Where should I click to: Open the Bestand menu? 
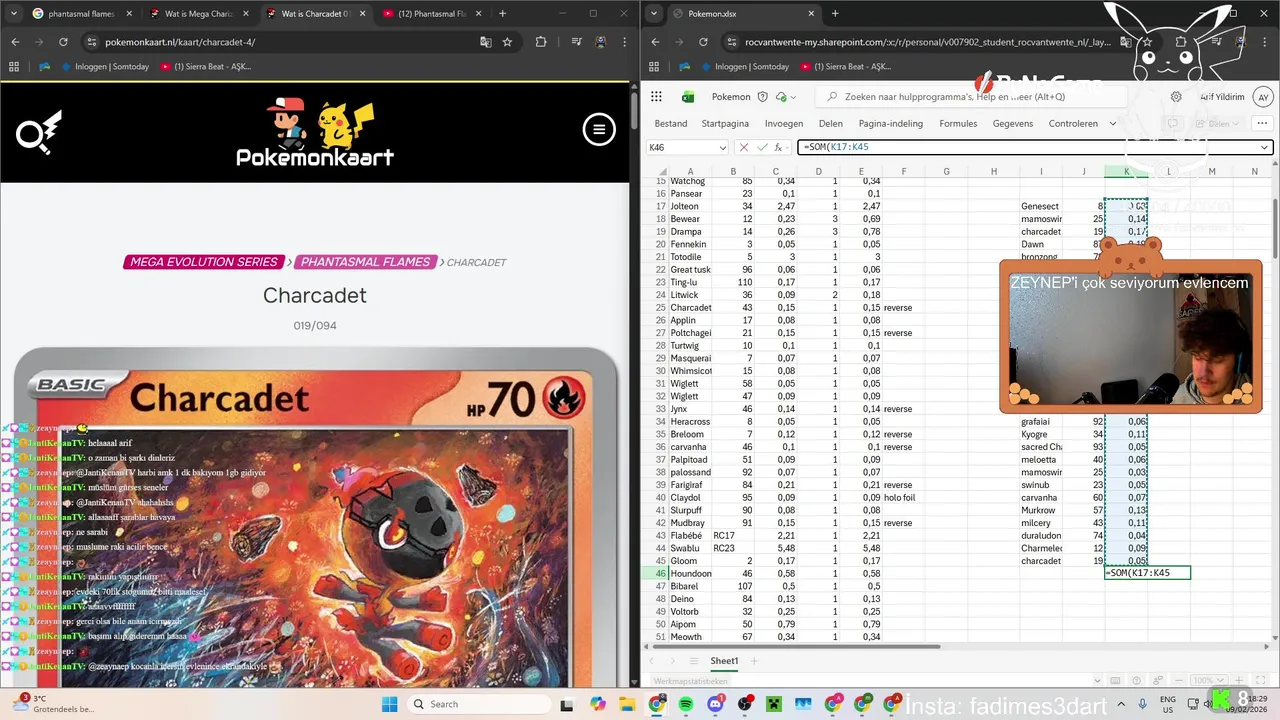pos(670,124)
